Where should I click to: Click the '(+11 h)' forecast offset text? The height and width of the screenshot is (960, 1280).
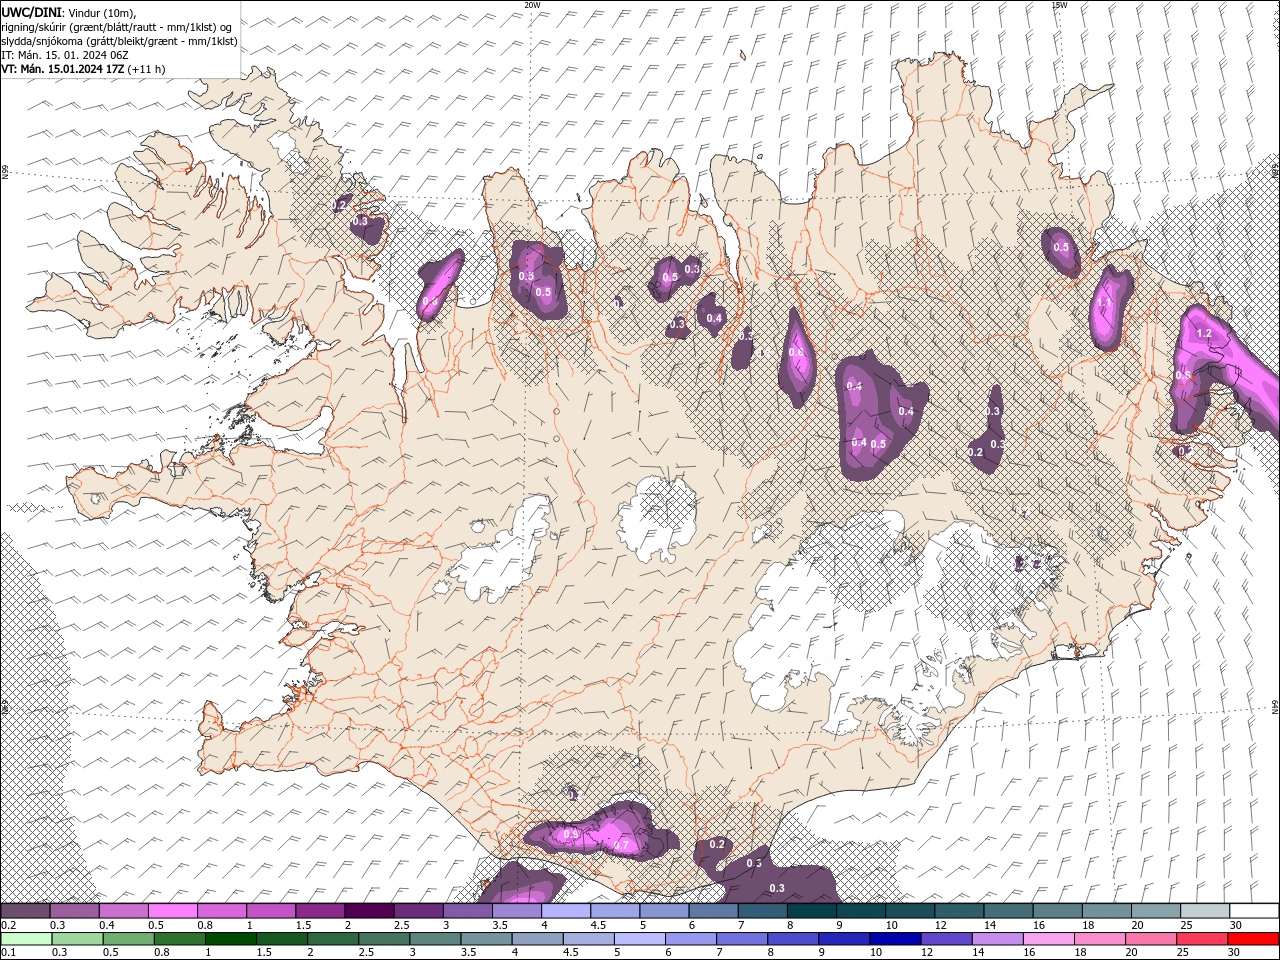coord(147,69)
